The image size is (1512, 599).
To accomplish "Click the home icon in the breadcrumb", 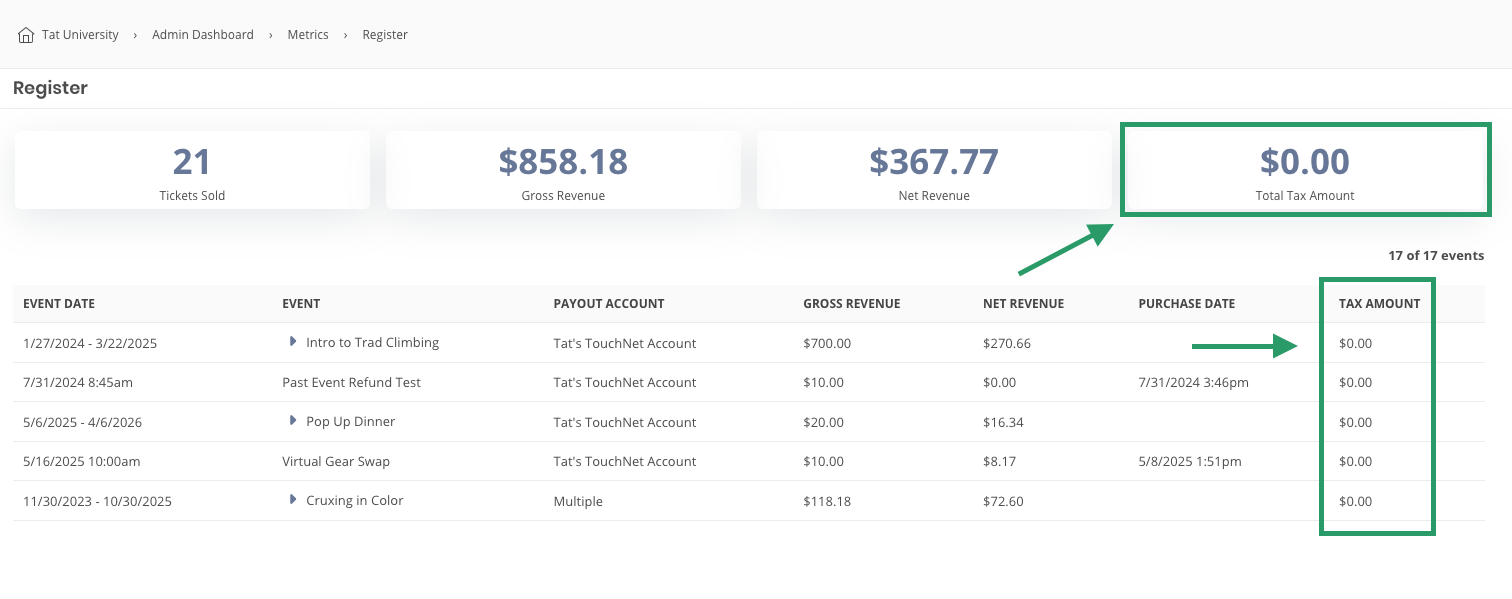I will tap(25, 34).
